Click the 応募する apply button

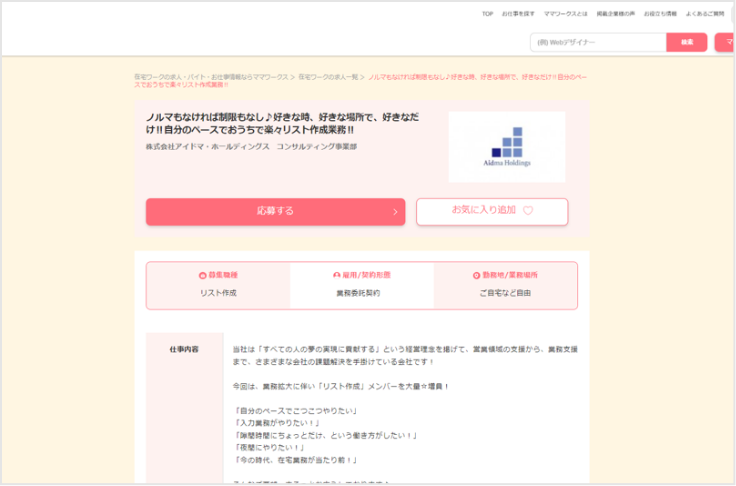[276, 212]
